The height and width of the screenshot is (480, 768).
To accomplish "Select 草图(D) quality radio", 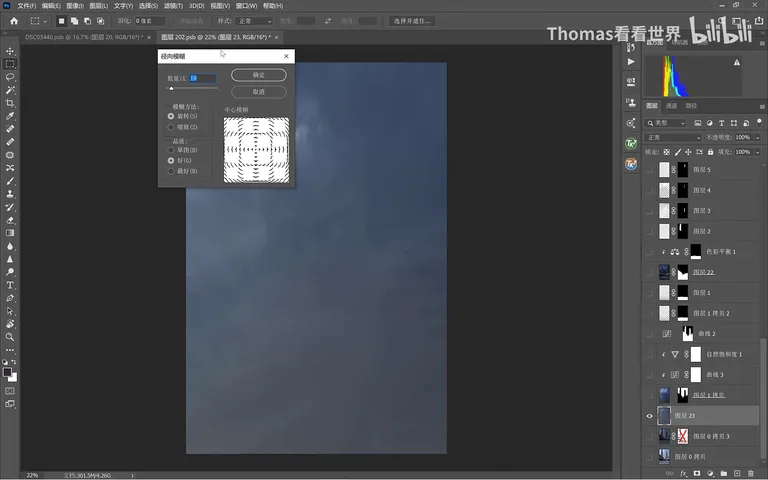I will click(x=170, y=150).
